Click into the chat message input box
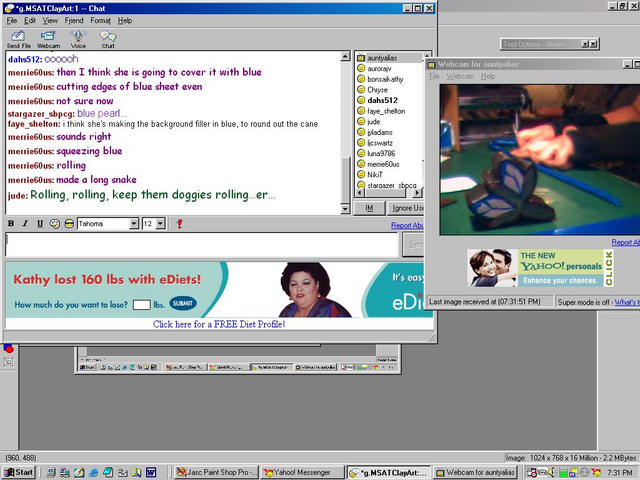Image resolution: width=640 pixels, height=480 pixels. [x=202, y=244]
